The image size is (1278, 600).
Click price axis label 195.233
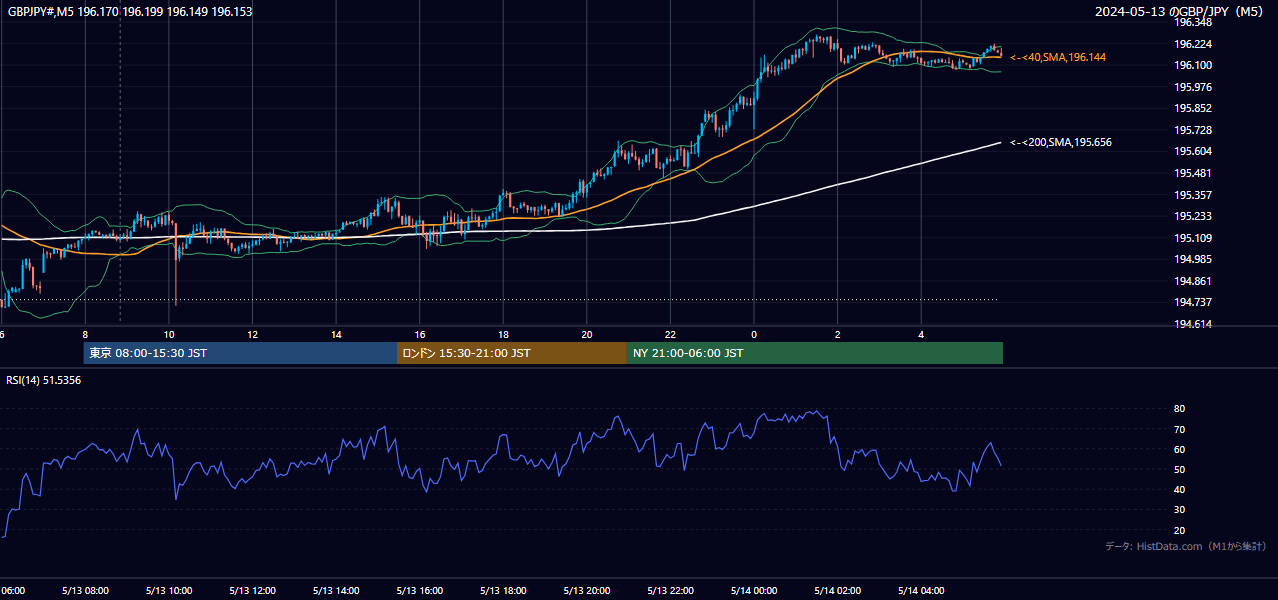(x=1193, y=216)
